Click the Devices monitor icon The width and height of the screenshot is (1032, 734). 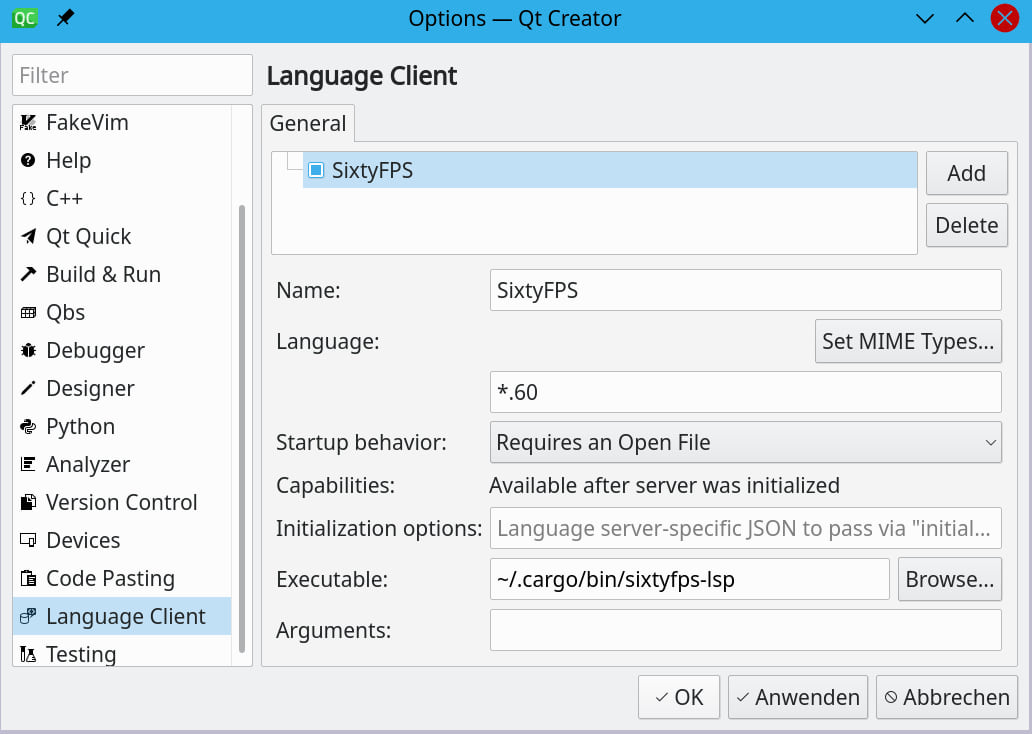(28, 540)
